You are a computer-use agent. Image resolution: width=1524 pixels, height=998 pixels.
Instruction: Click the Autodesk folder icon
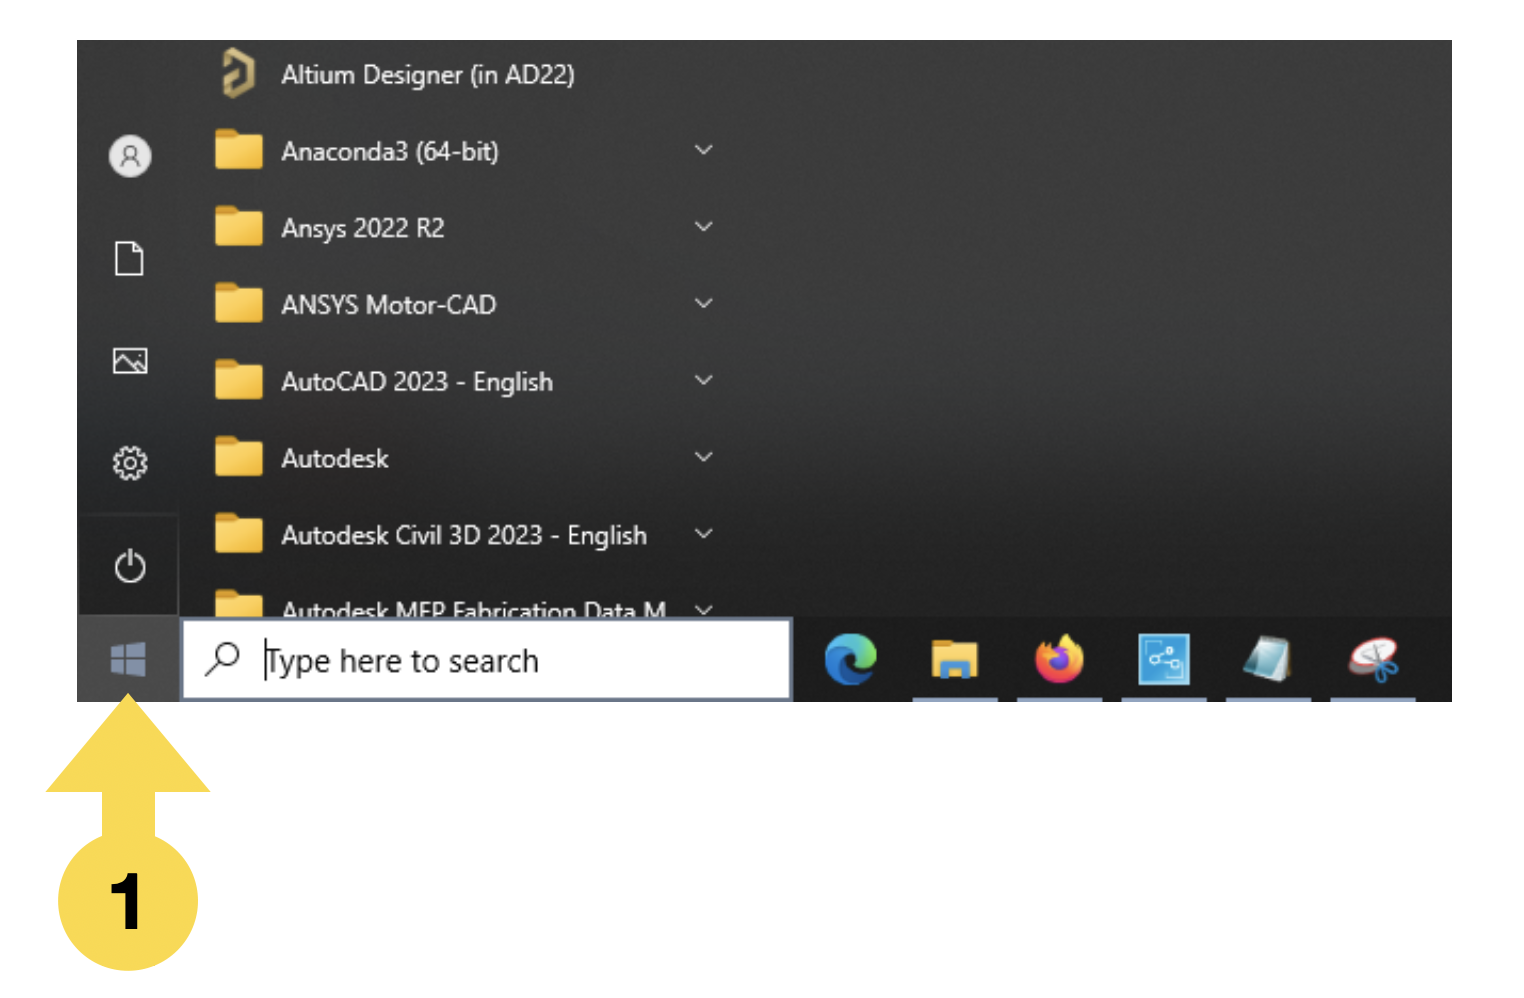[x=238, y=457]
